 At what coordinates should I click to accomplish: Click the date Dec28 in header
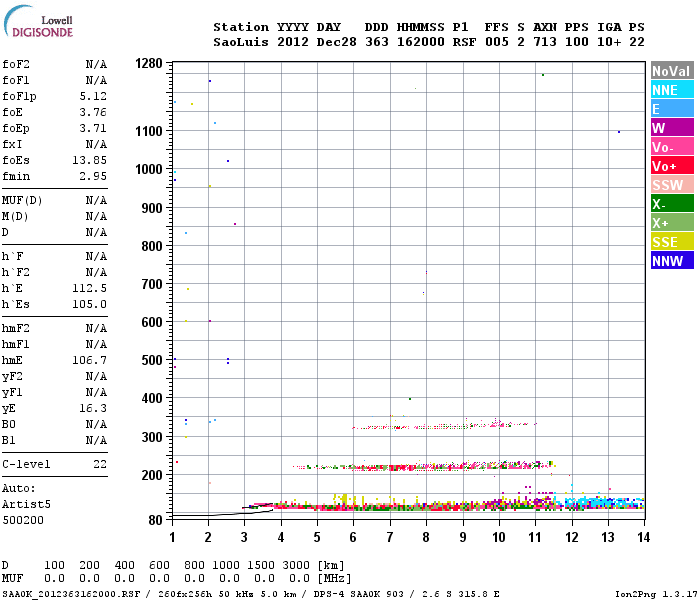[337, 42]
